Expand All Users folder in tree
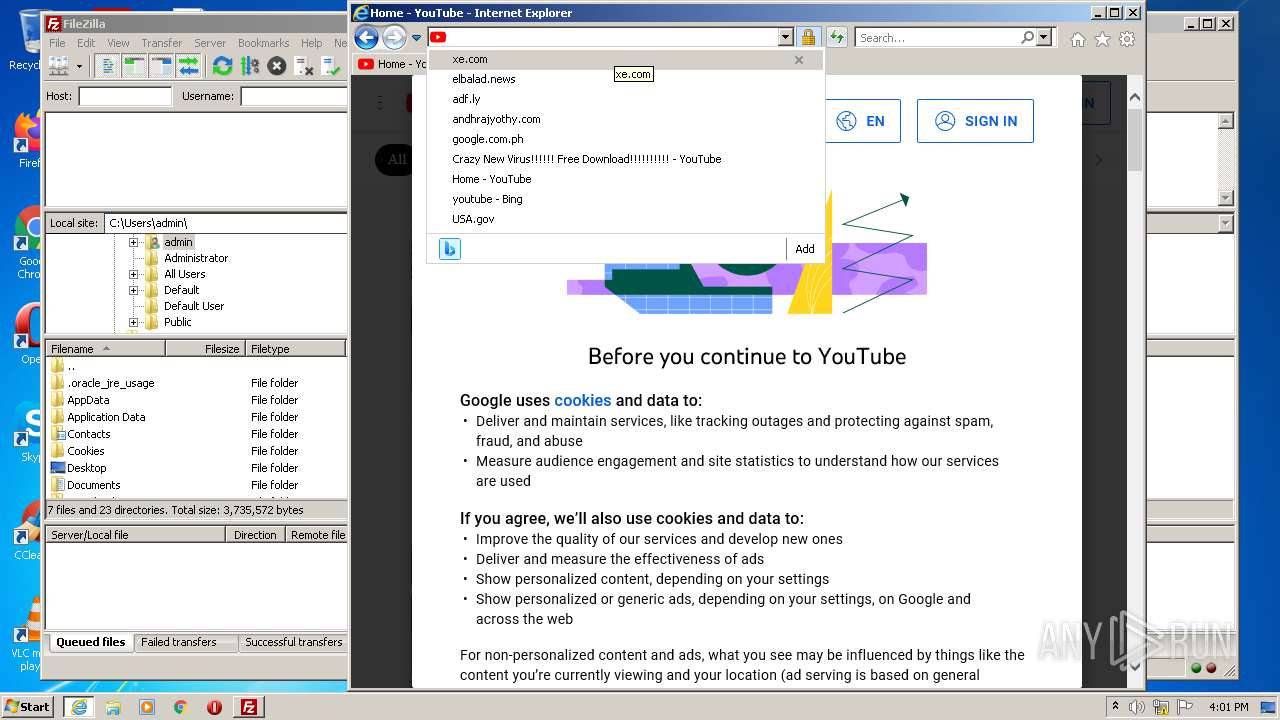This screenshot has height=720, width=1280. 133,274
